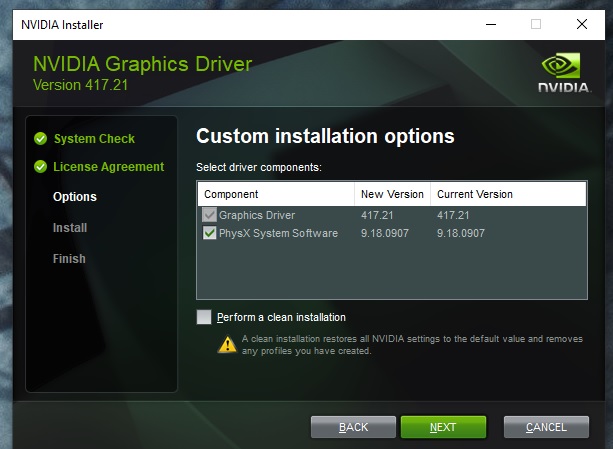Viewport: 613px width, 449px height.
Task: Sort by the Component column header
Action: [276, 194]
